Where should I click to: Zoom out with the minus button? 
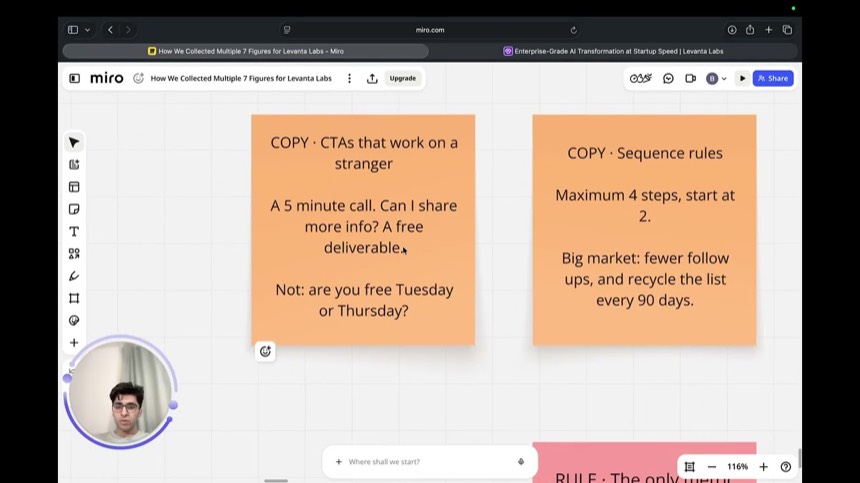click(712, 467)
